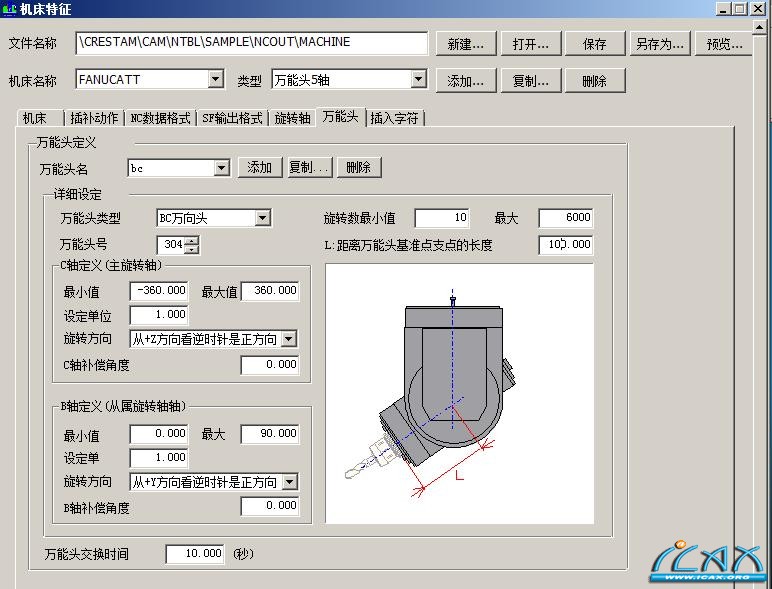Viewport: 772px width, 589px height.
Task: Open the 万能头类型 BC万向头 dropdown
Action: click(262, 218)
